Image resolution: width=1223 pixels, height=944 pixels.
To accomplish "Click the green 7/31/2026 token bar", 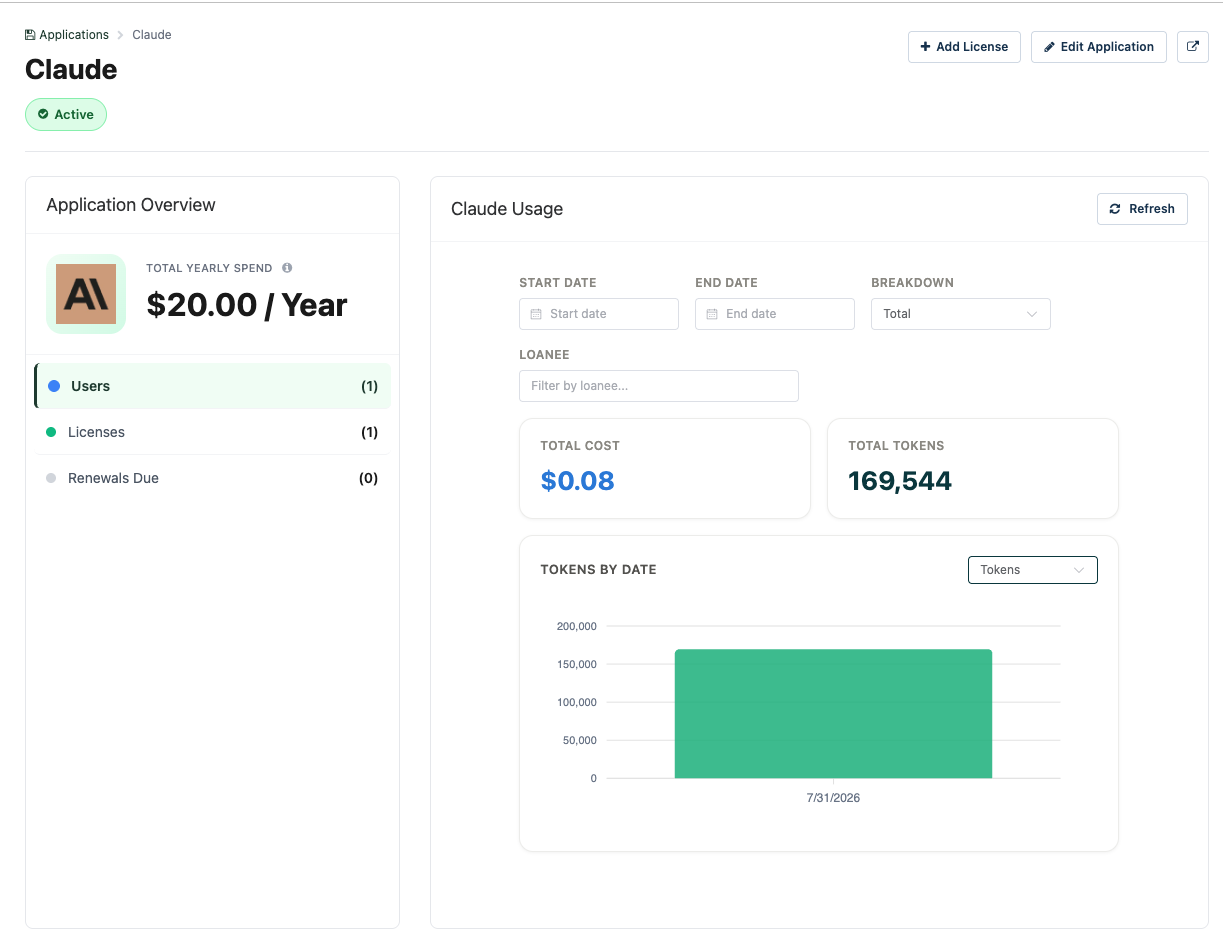I will click(833, 714).
